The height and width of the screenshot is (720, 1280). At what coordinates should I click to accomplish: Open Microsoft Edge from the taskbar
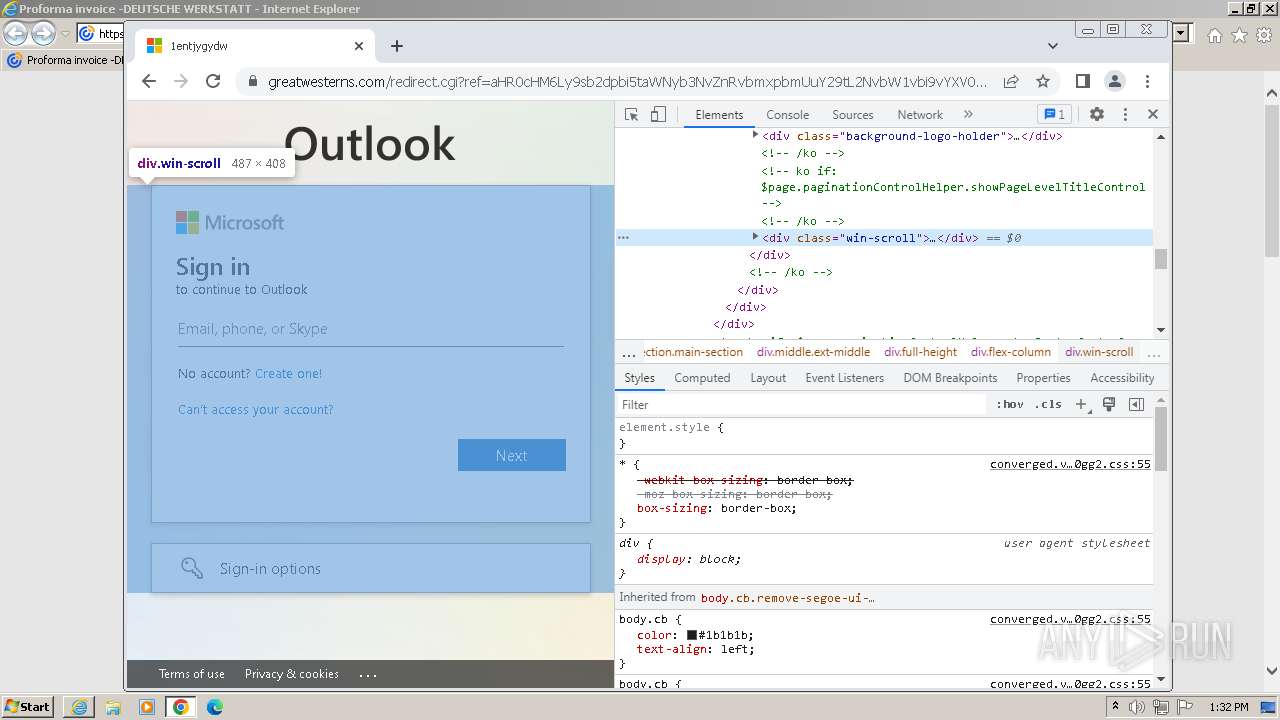pyautogui.click(x=214, y=707)
